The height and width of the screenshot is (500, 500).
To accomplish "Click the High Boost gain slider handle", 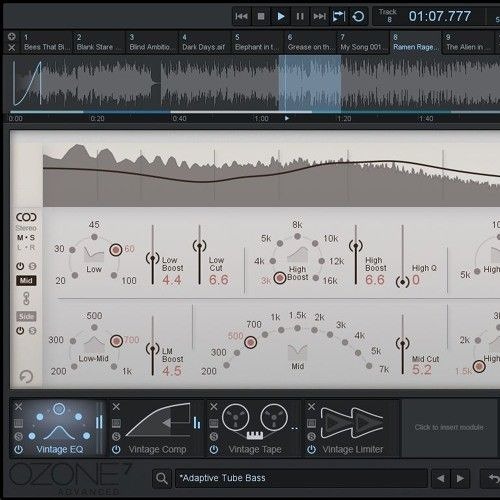I will tap(356, 246).
